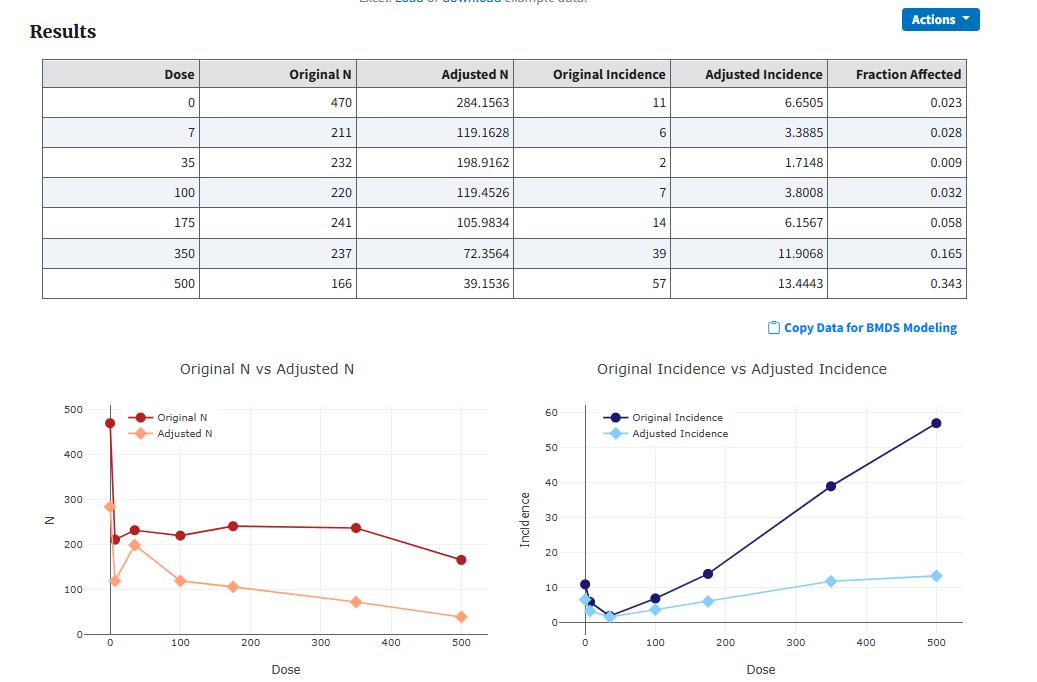1037x682 pixels.
Task: Select the Fraction Affected value 0.058
Action: pyautogui.click(x=946, y=223)
